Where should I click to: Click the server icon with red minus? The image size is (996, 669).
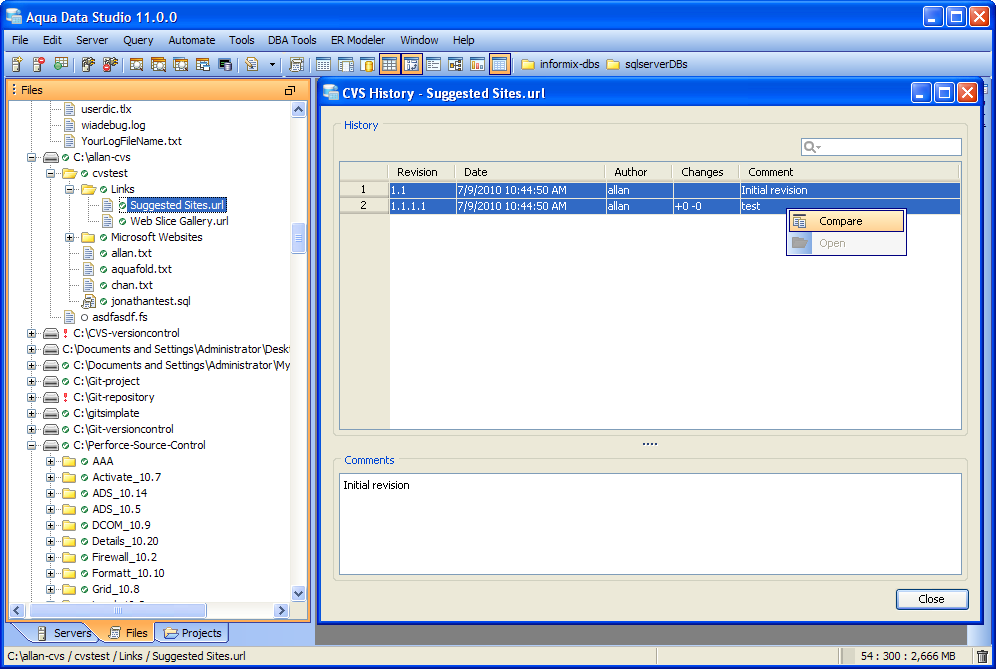click(39, 64)
